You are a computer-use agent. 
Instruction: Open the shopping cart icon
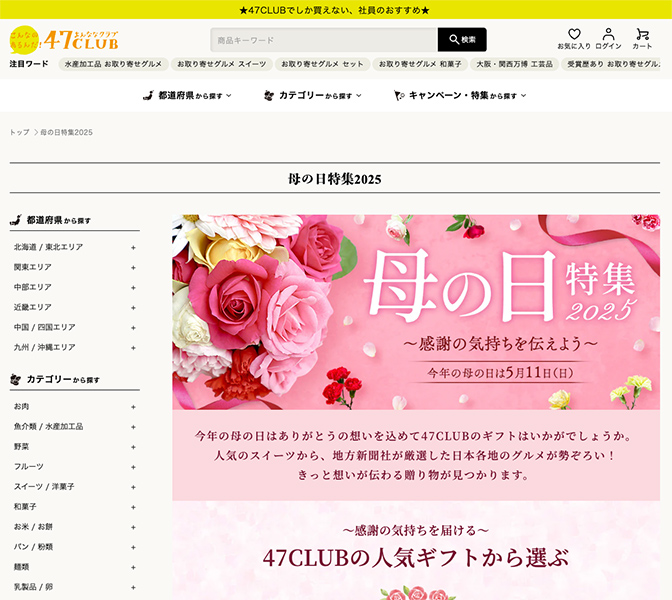642,35
